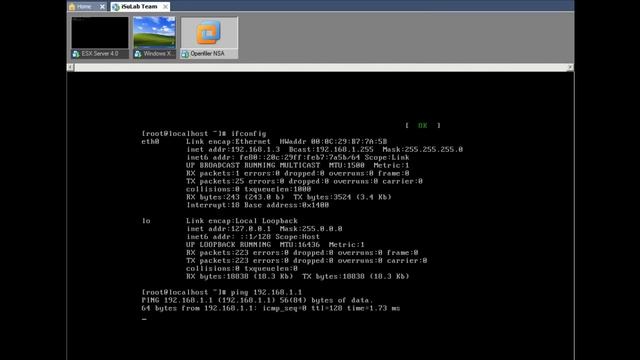Viewport: 640px width, 360px height.
Task: Click the ifconfig command line
Action: (x=204, y=133)
